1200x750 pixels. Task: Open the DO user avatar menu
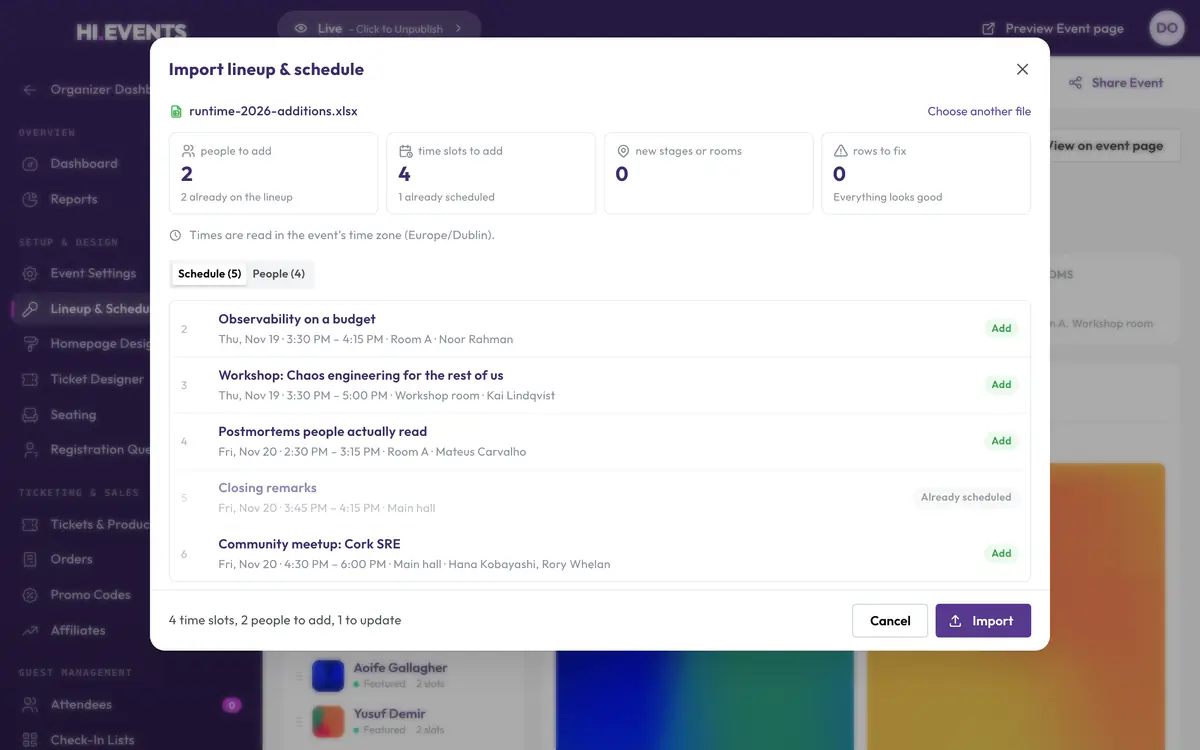coord(1167,29)
